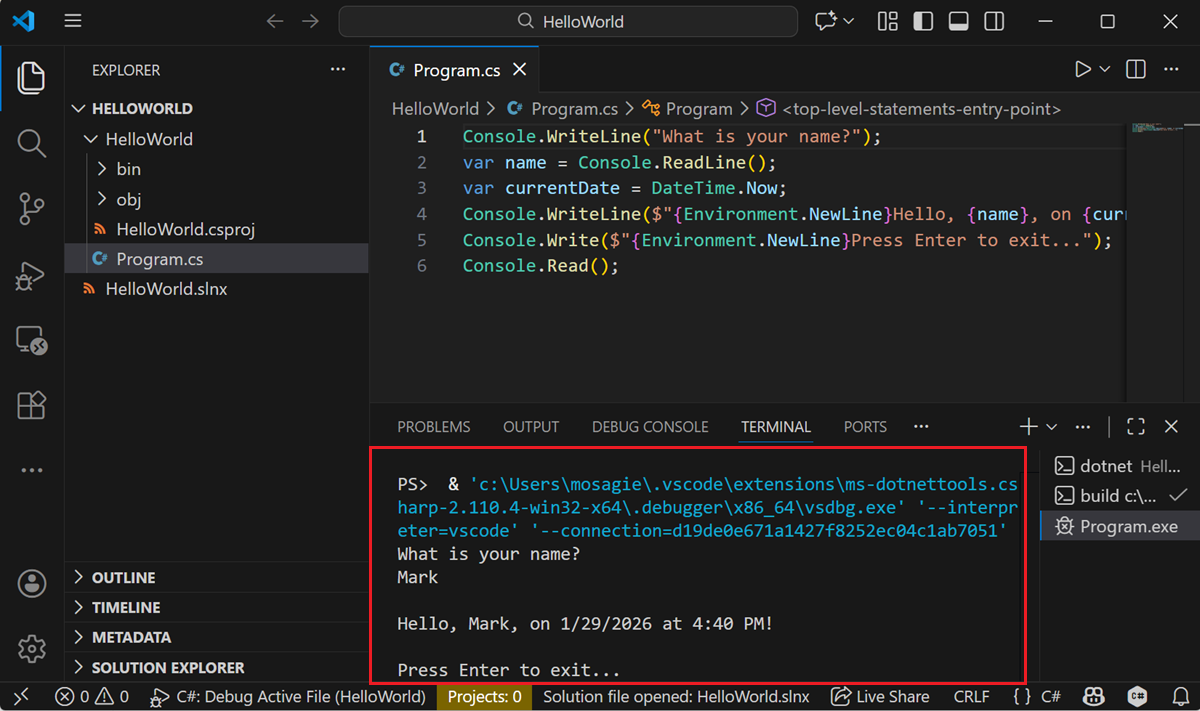This screenshot has width=1200, height=711.
Task: Maximize the terminal panel size
Action: pos(1135,426)
